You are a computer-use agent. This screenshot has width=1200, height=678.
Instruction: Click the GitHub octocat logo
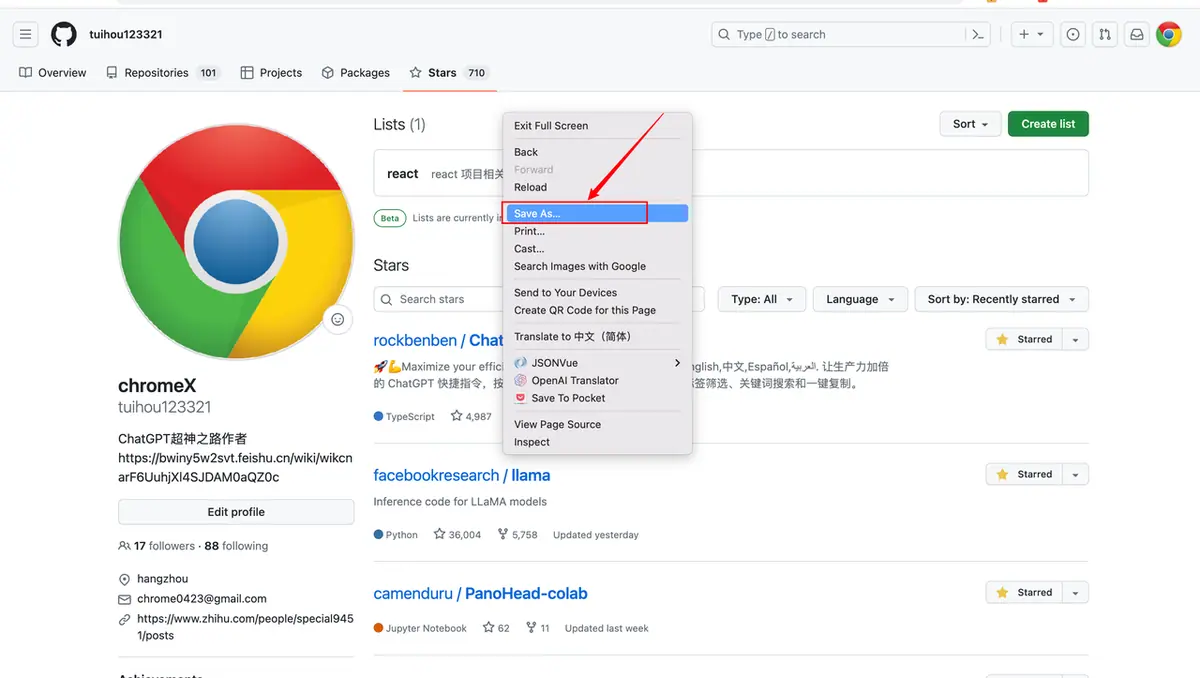[x=64, y=34]
